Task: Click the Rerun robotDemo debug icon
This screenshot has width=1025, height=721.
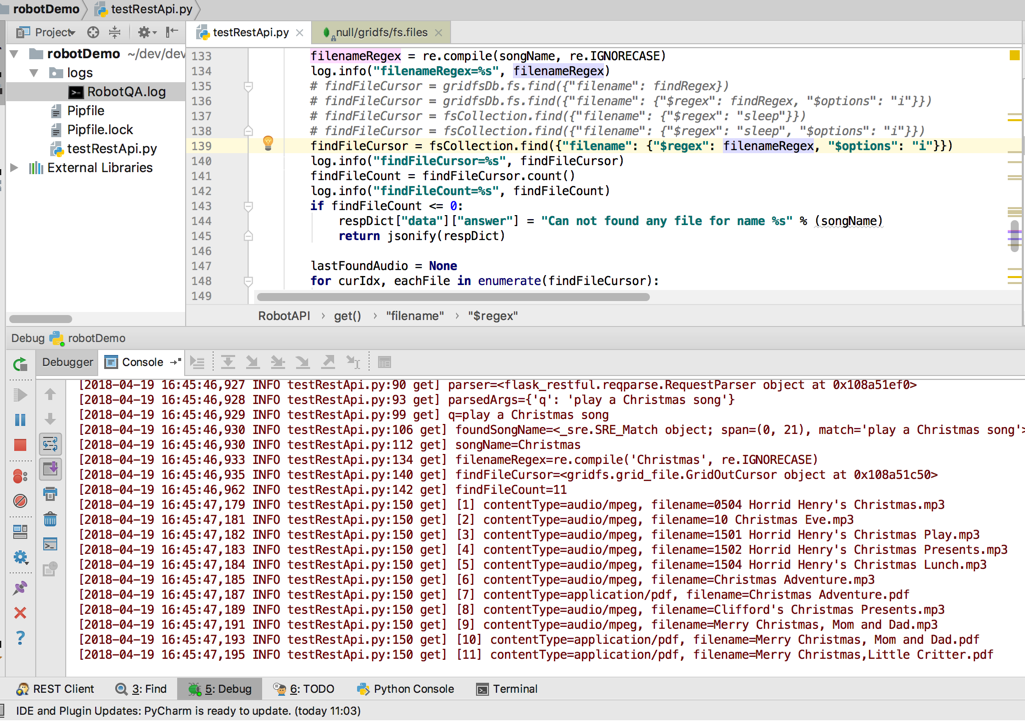Action: 20,365
